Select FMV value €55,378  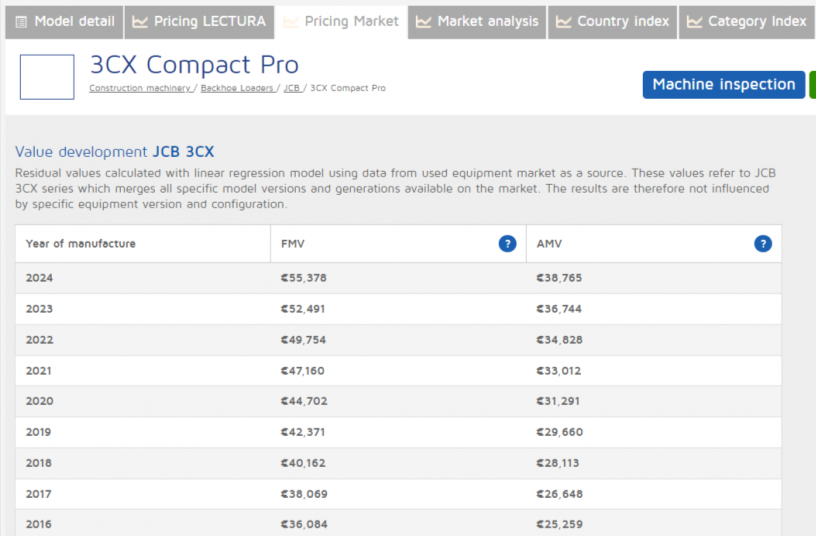point(303,278)
